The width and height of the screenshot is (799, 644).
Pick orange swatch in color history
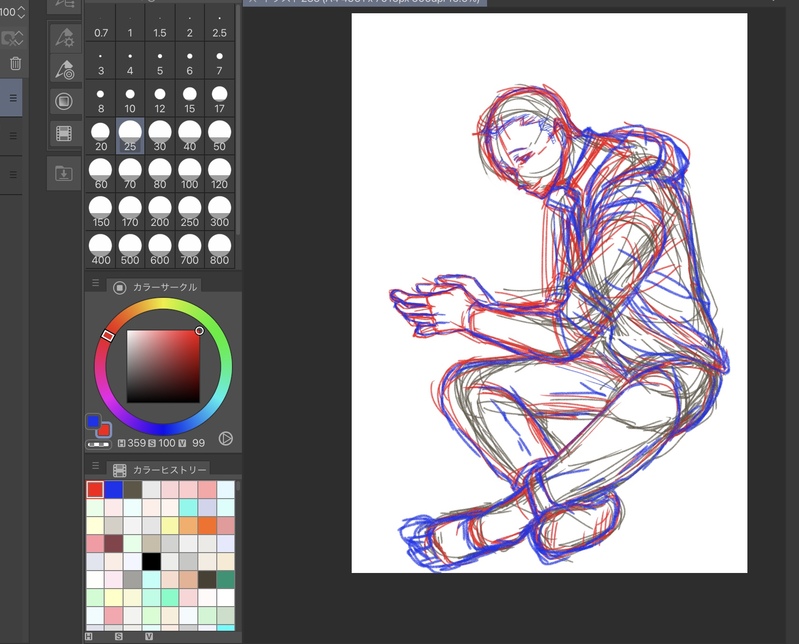point(207,526)
